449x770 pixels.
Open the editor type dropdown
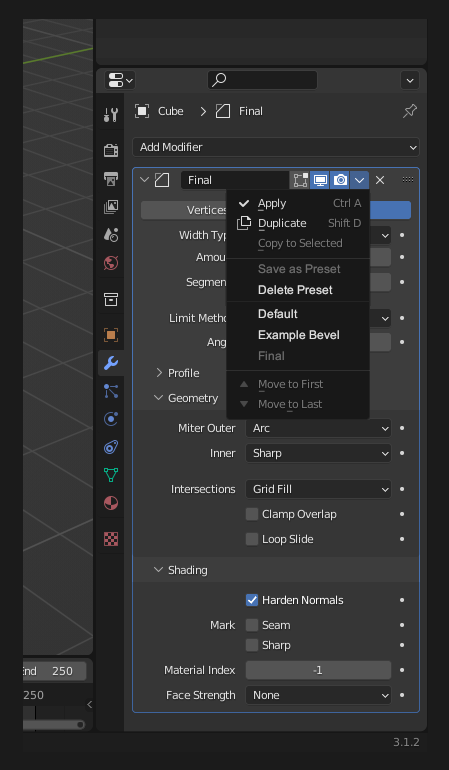pyautogui.click(x=120, y=81)
